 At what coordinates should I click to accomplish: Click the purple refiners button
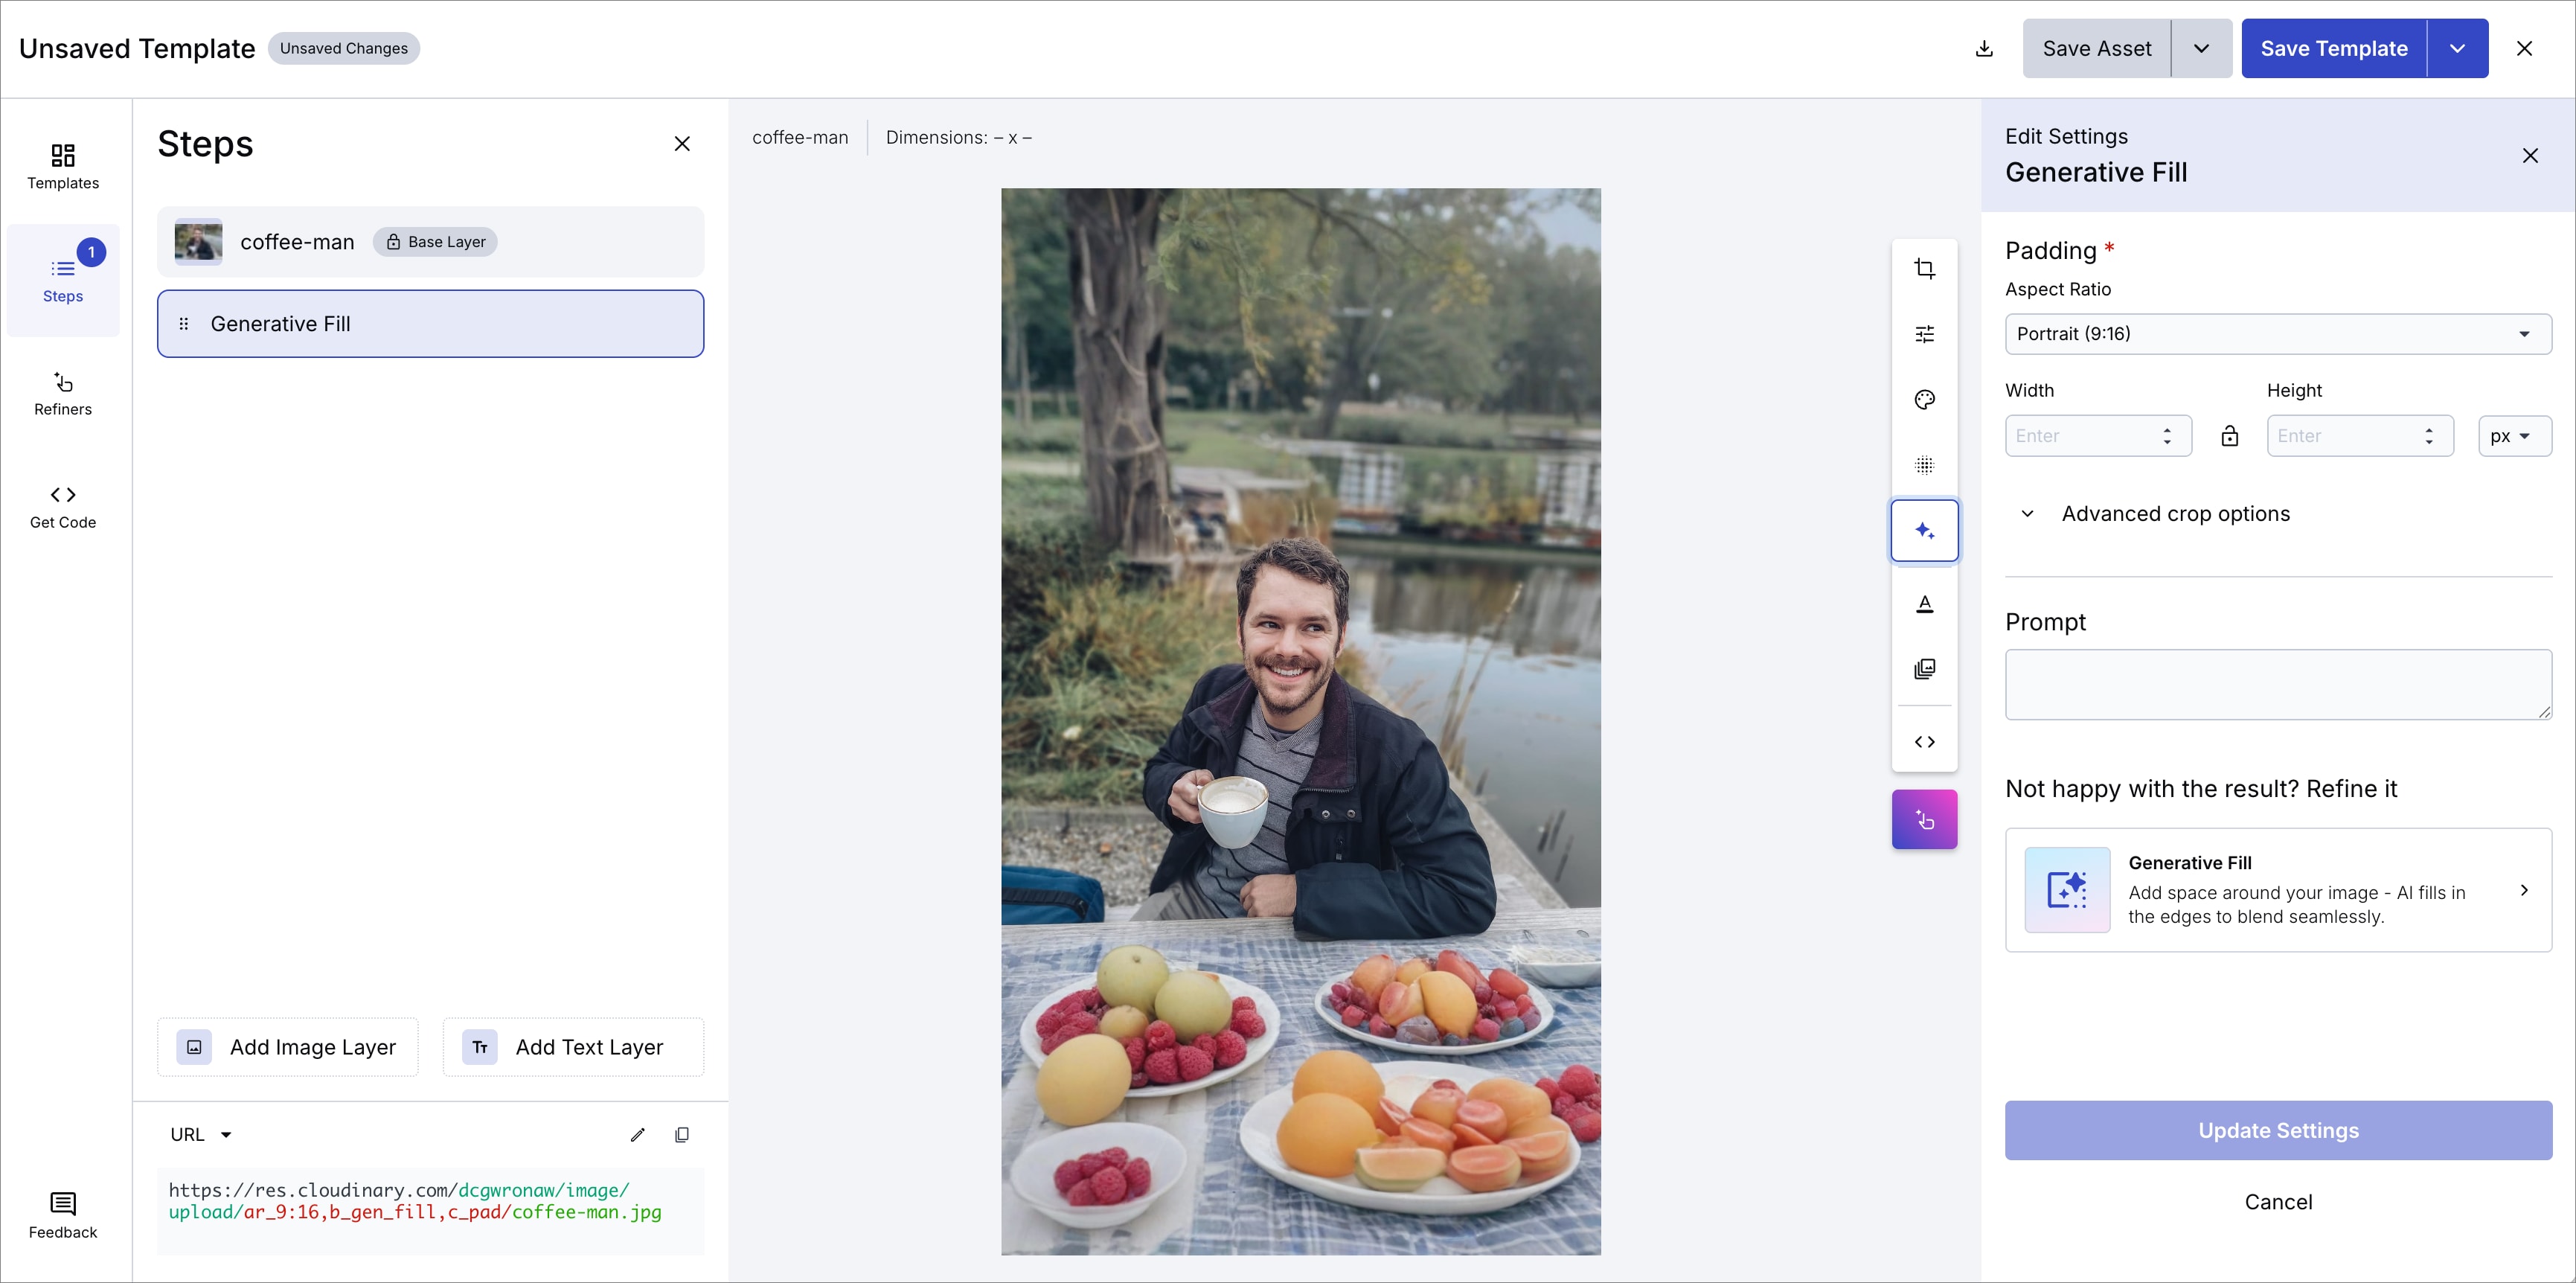(1924, 820)
